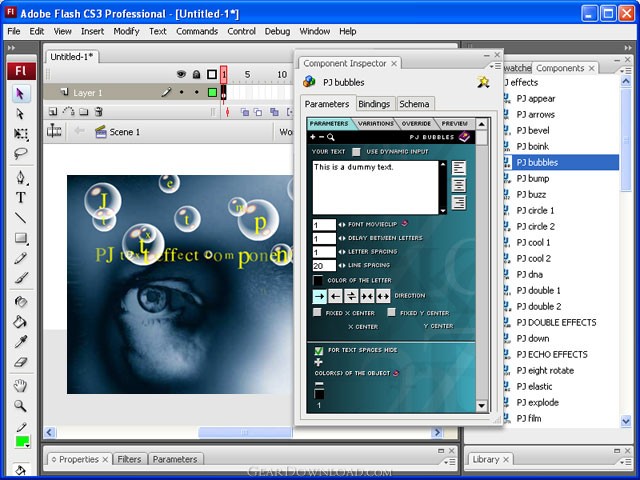This screenshot has width=640, height=480.
Task: Switch to the Bindings tab
Action: 374,104
